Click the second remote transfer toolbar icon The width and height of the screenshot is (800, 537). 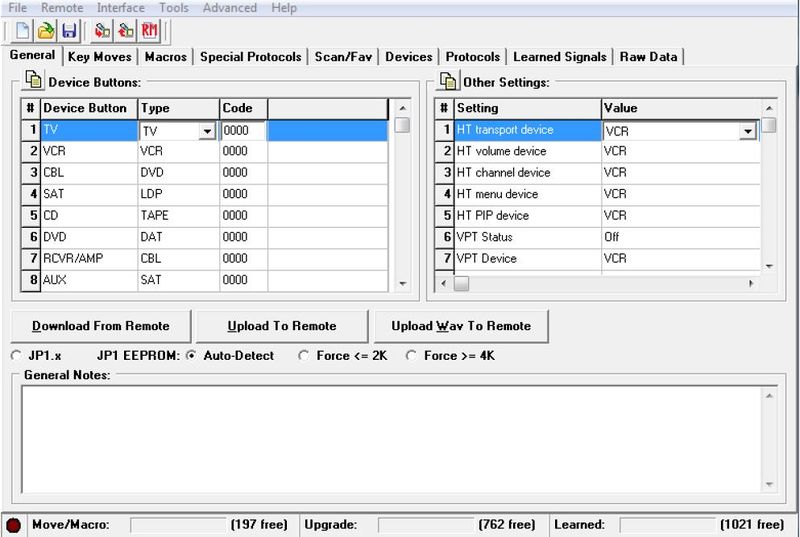(125, 31)
